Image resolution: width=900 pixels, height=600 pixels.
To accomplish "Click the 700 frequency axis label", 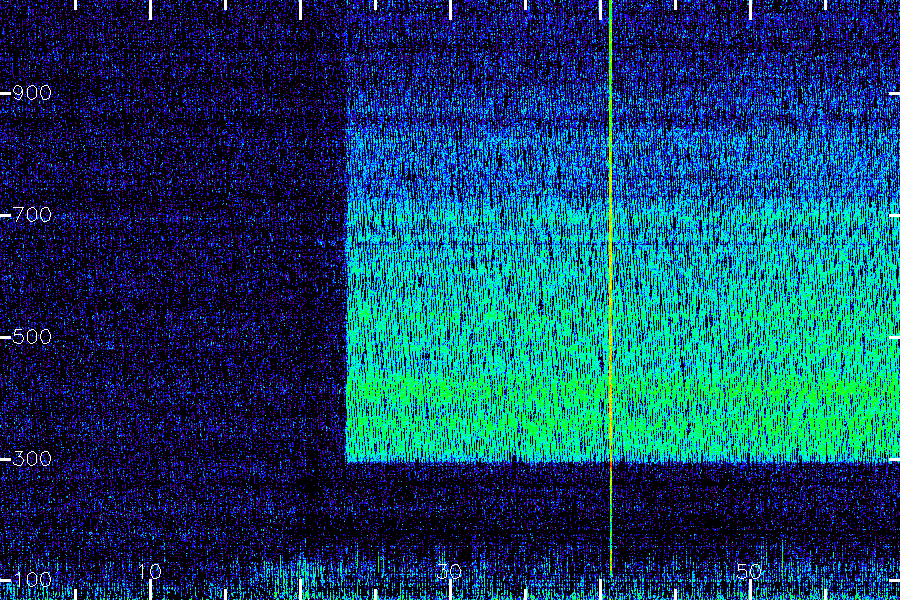I will tap(32, 215).
